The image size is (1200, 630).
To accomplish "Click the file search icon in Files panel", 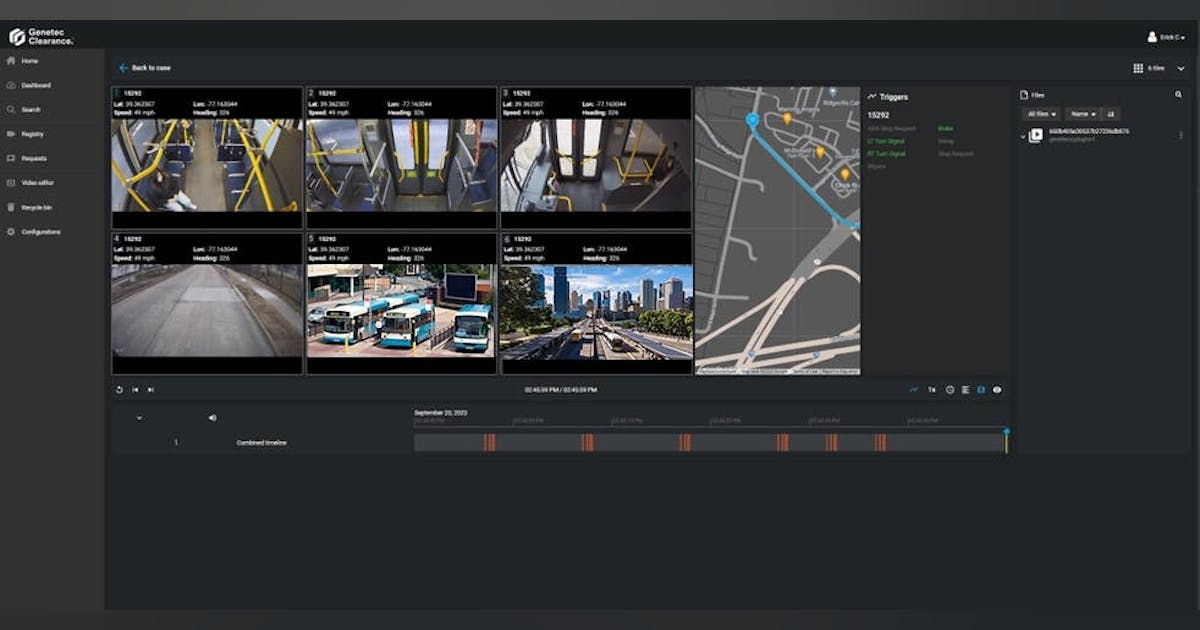I will pyautogui.click(x=1178, y=95).
